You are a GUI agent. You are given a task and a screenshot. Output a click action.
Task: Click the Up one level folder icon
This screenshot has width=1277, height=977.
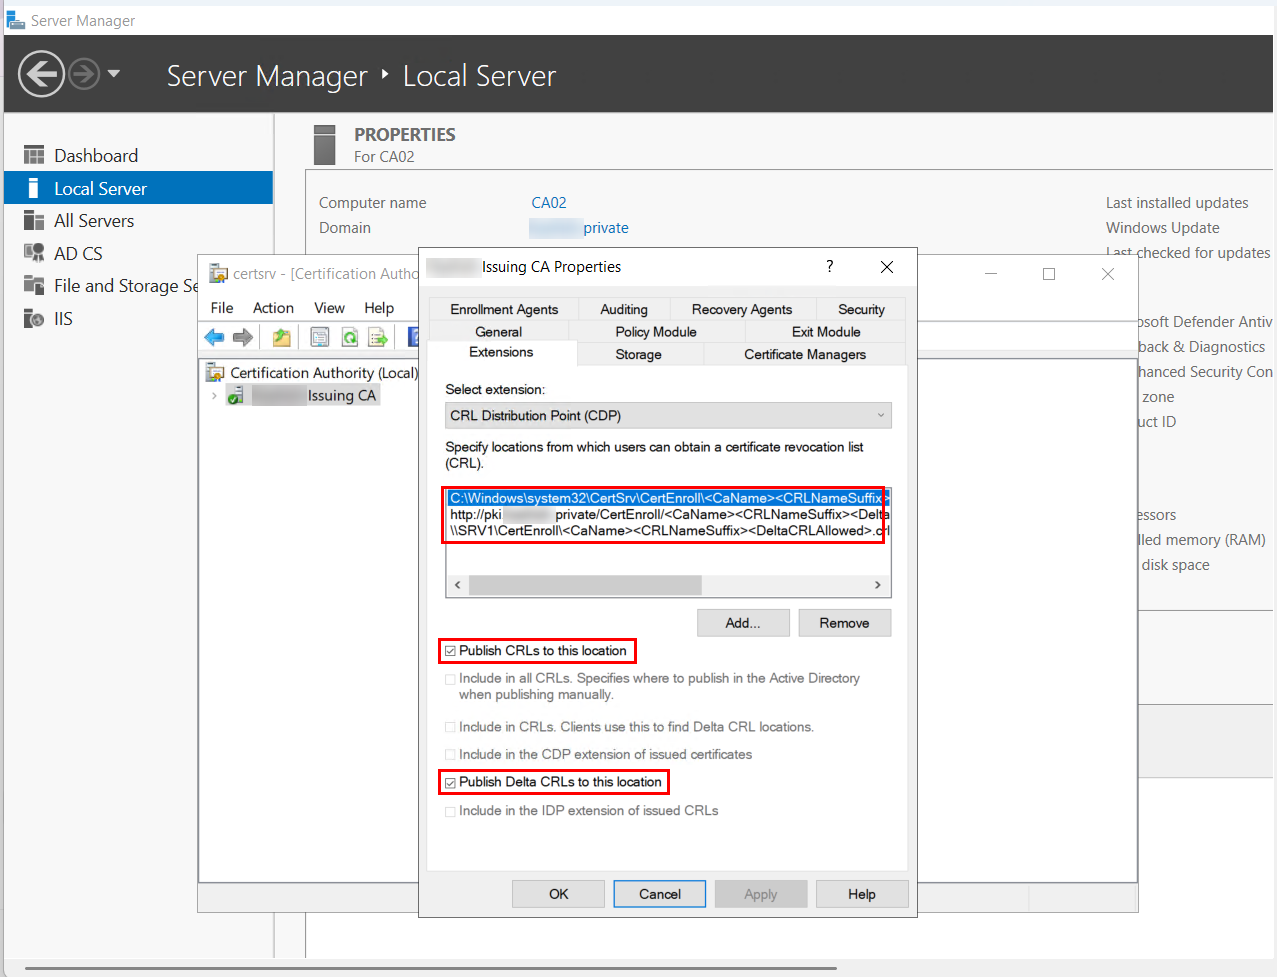coord(281,338)
